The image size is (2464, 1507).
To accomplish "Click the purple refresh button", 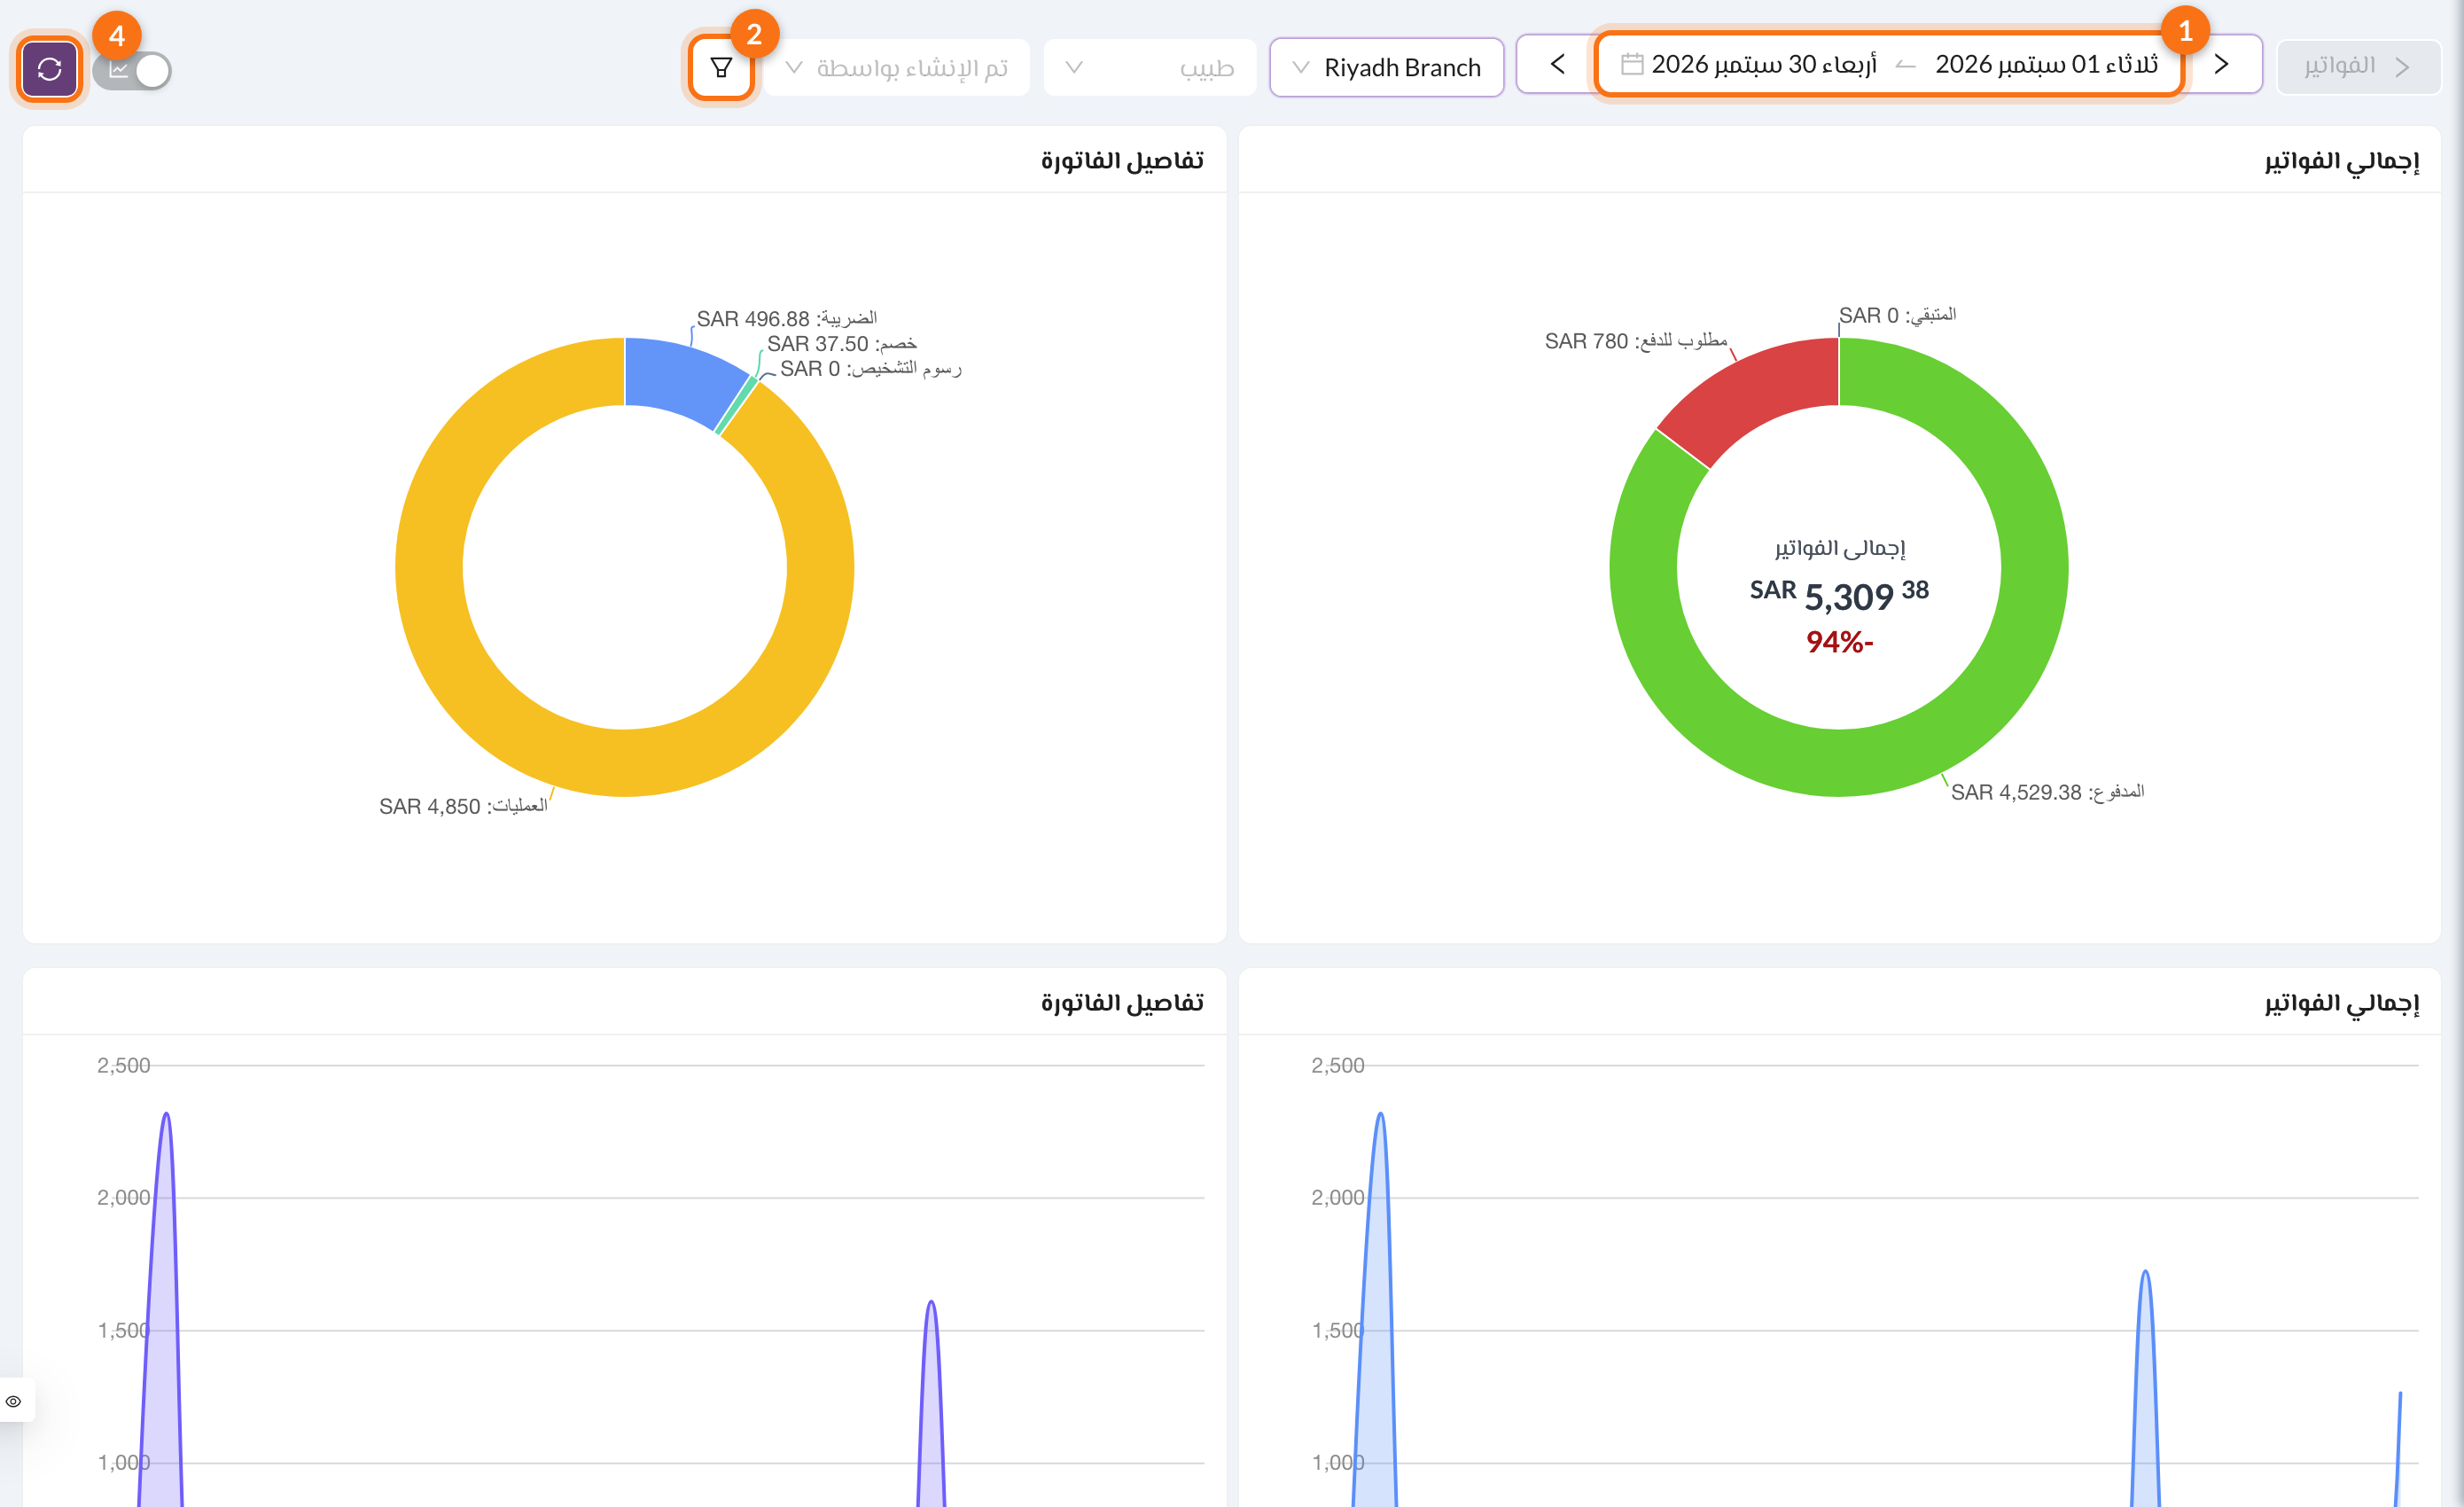I will pyautogui.click(x=49, y=69).
